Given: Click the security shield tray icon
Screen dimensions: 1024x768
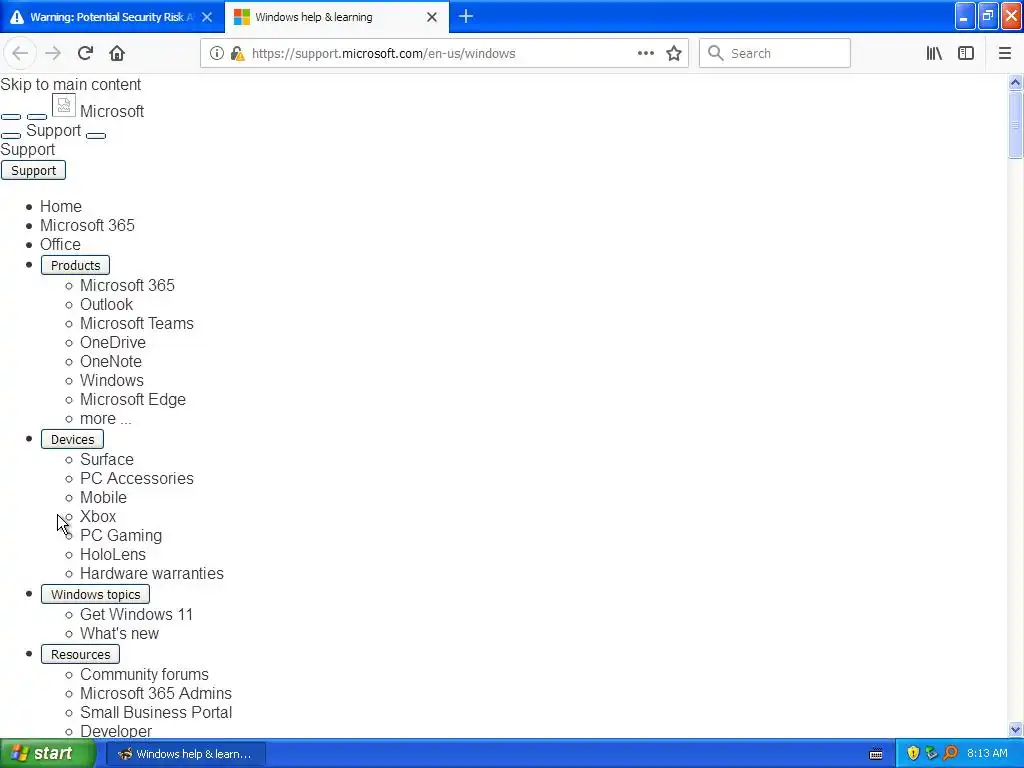Looking at the screenshot, I should coord(913,753).
